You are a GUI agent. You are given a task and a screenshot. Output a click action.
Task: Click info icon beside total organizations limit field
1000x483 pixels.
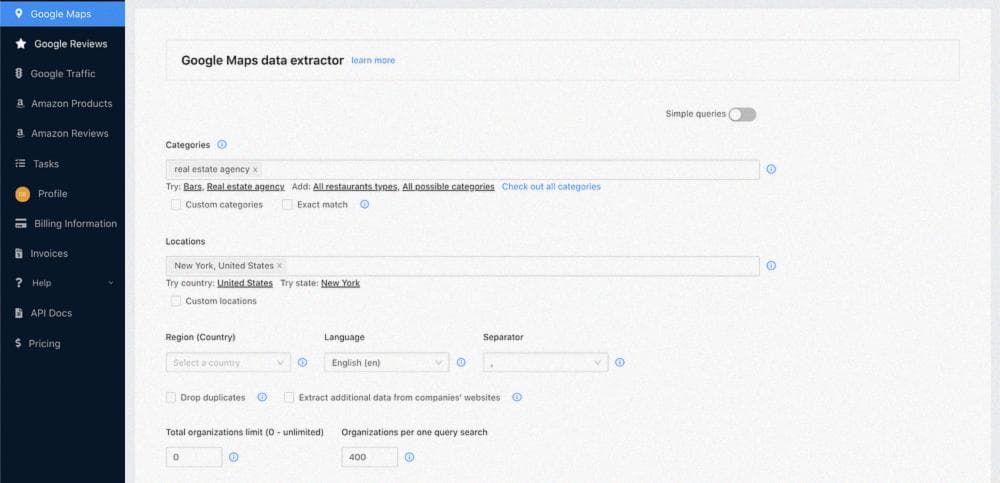[233, 457]
